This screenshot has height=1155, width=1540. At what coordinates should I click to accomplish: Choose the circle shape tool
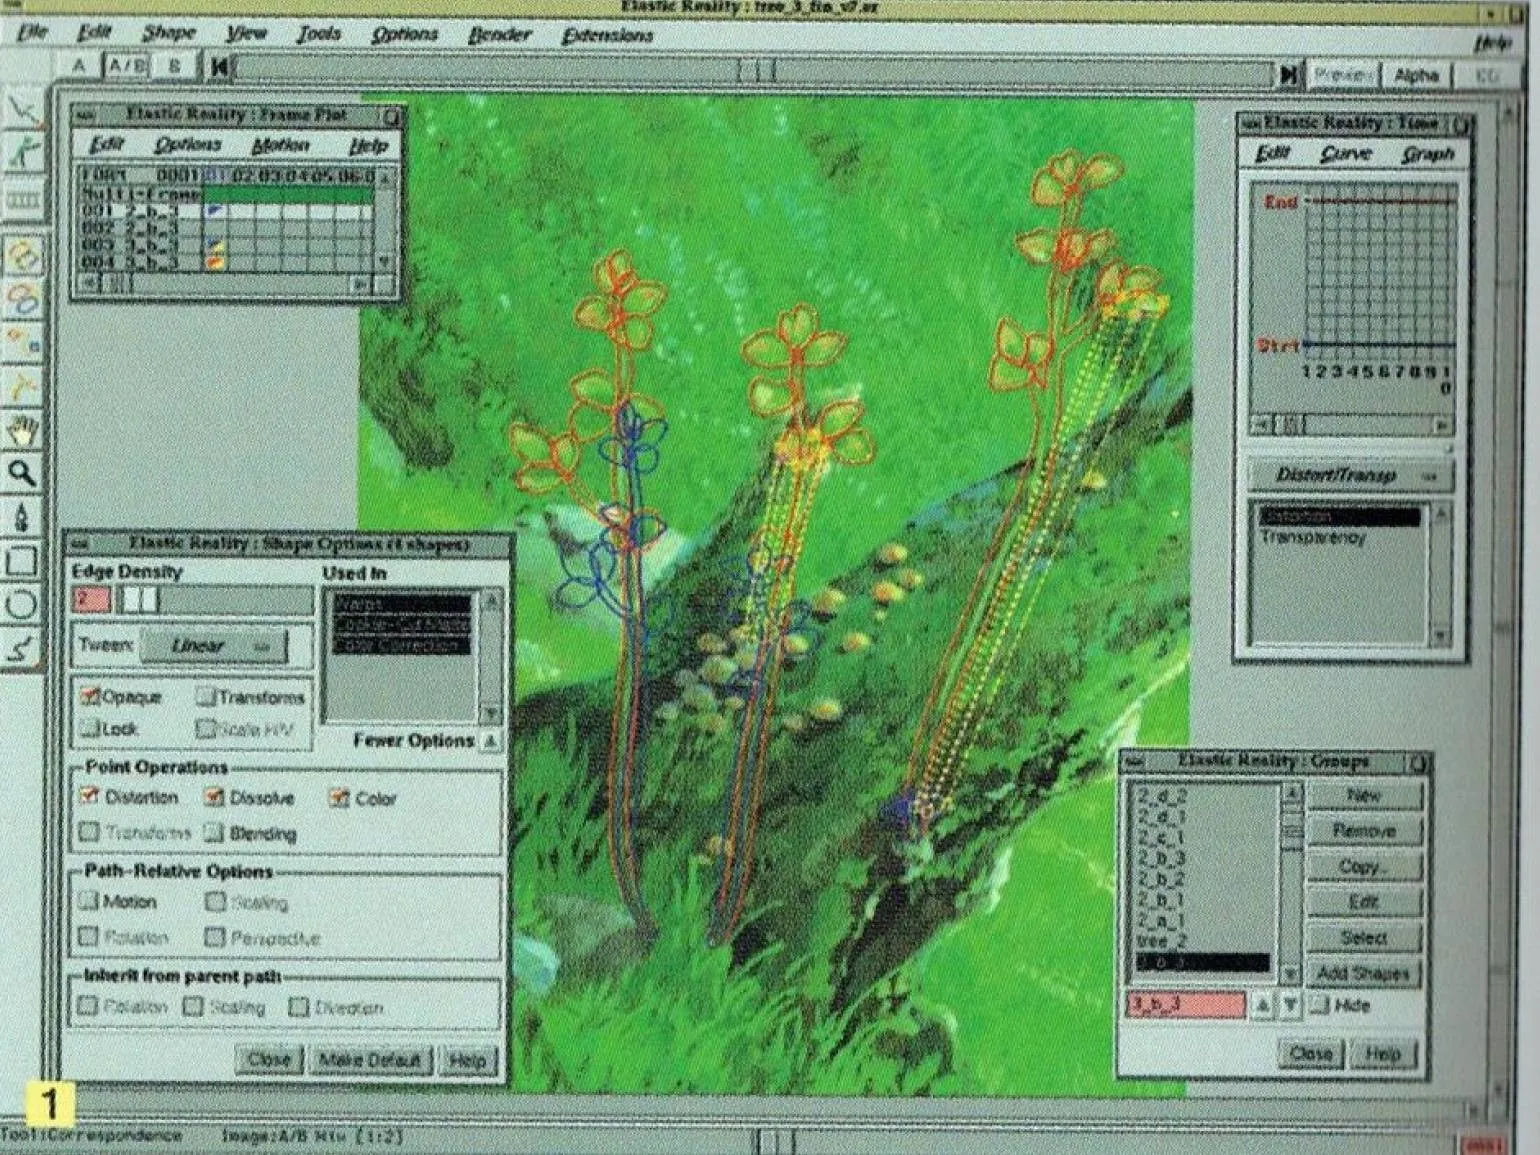coord(22,604)
